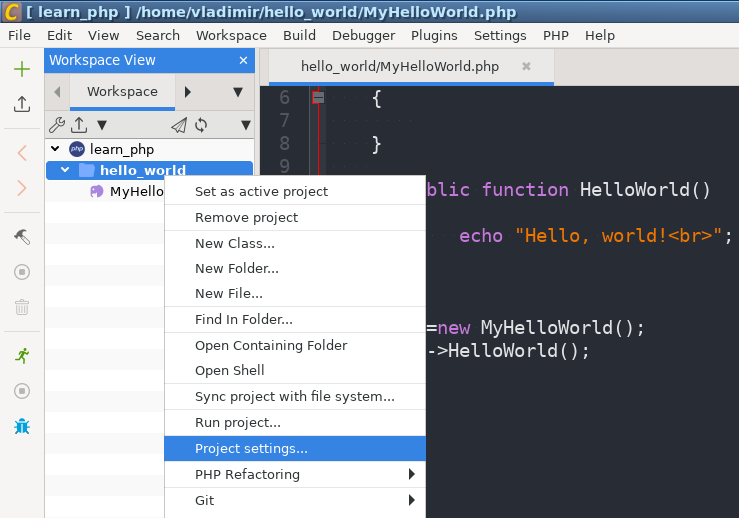Select New File... menu entry

295,293
